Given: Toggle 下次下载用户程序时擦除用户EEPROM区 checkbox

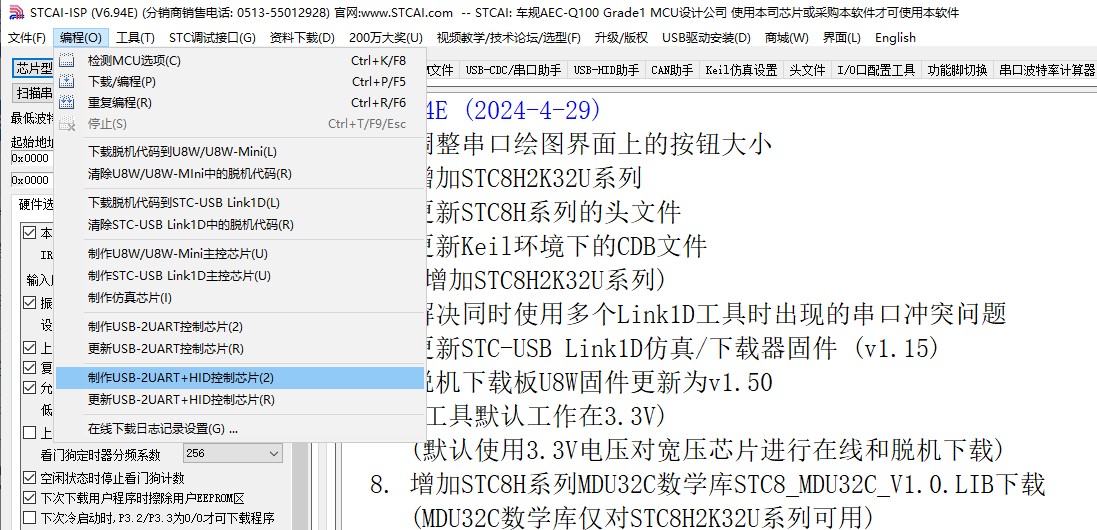Looking at the screenshot, I should [x=29, y=499].
